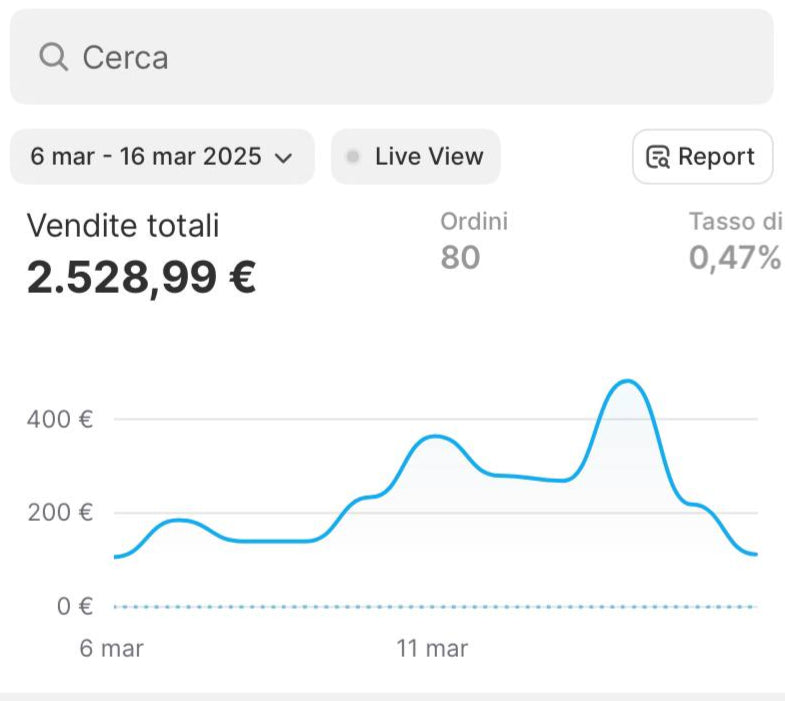The width and height of the screenshot is (785, 701).
Task: Click the chart curve peak above 11 mar
Action: pos(436,437)
